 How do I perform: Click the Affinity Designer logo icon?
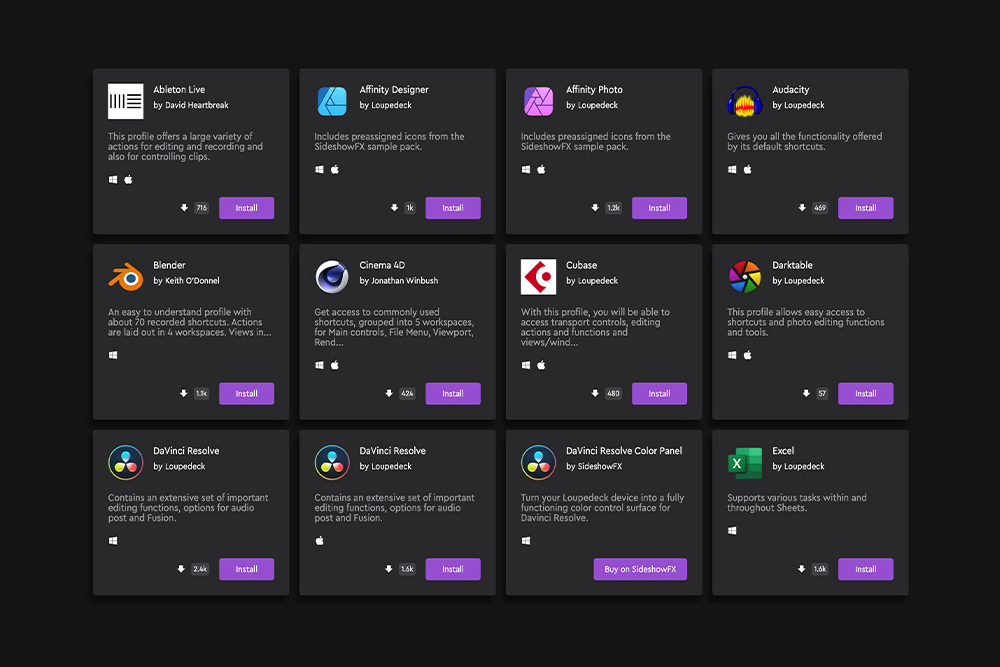click(x=332, y=101)
